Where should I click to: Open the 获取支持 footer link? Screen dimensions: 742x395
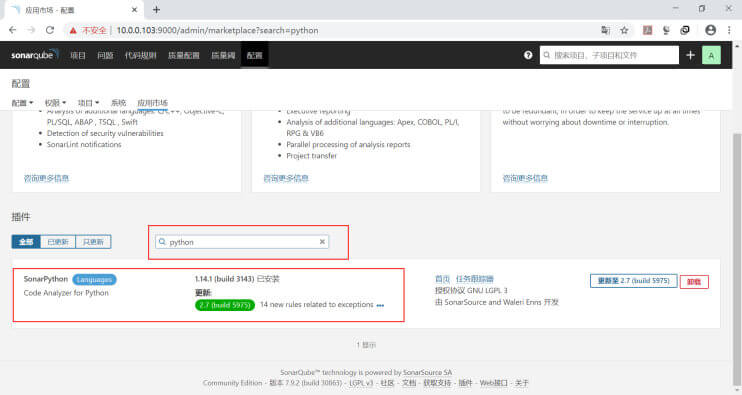coord(437,383)
